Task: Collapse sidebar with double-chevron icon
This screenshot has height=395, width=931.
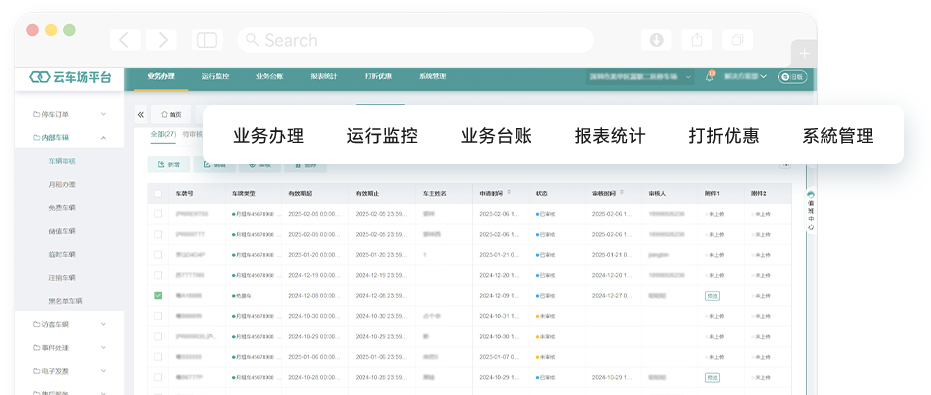Action: pos(141,114)
